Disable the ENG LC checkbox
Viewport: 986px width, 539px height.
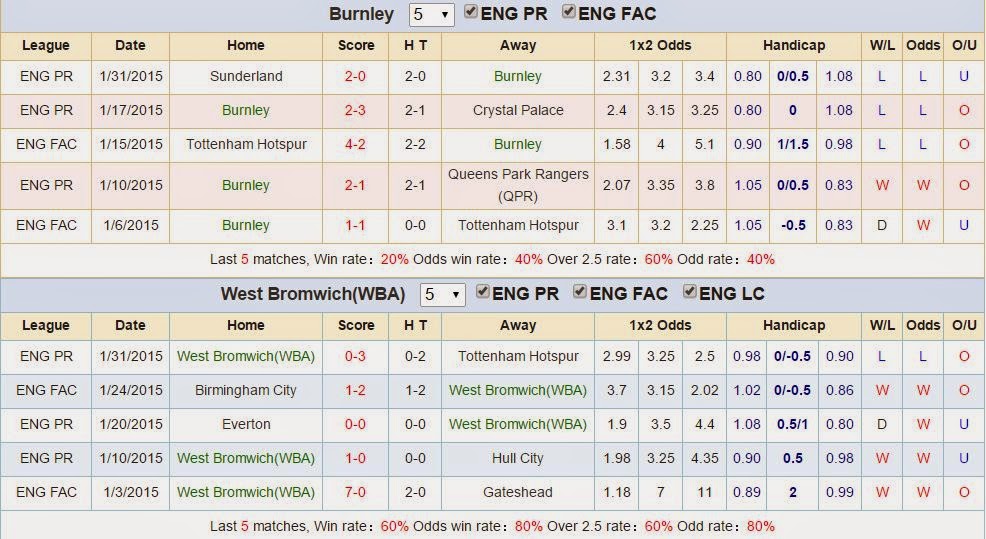point(690,293)
